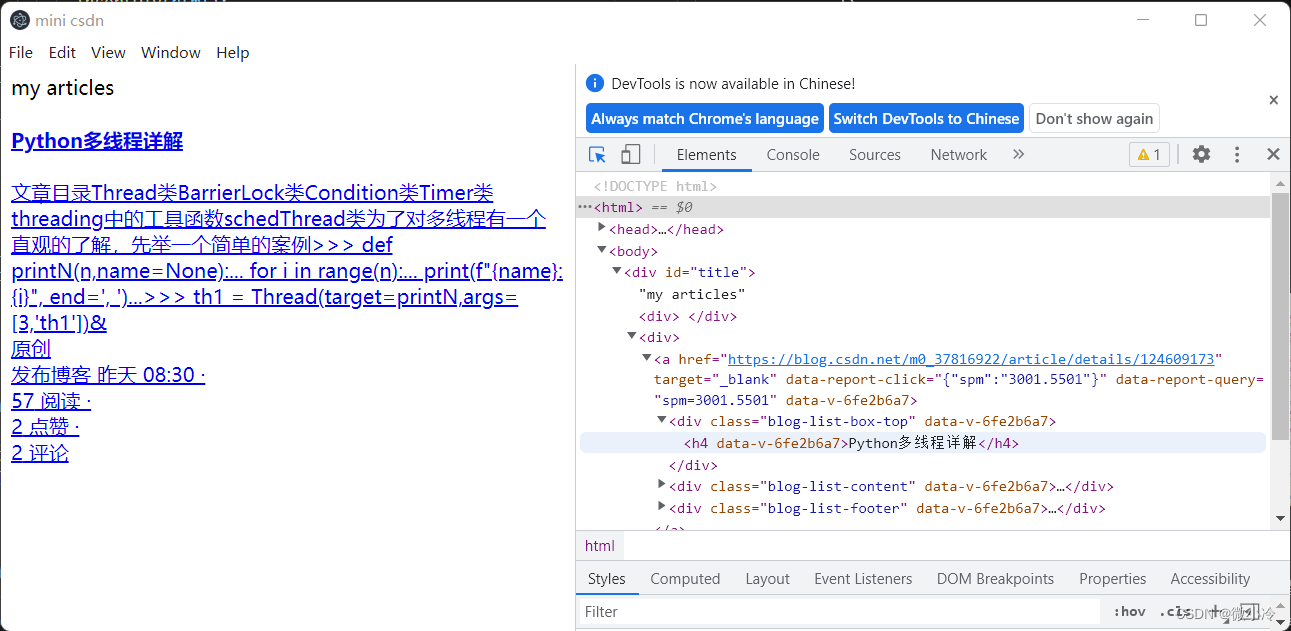
Task: Click Switch DevTools to Chinese button
Action: click(x=926, y=118)
